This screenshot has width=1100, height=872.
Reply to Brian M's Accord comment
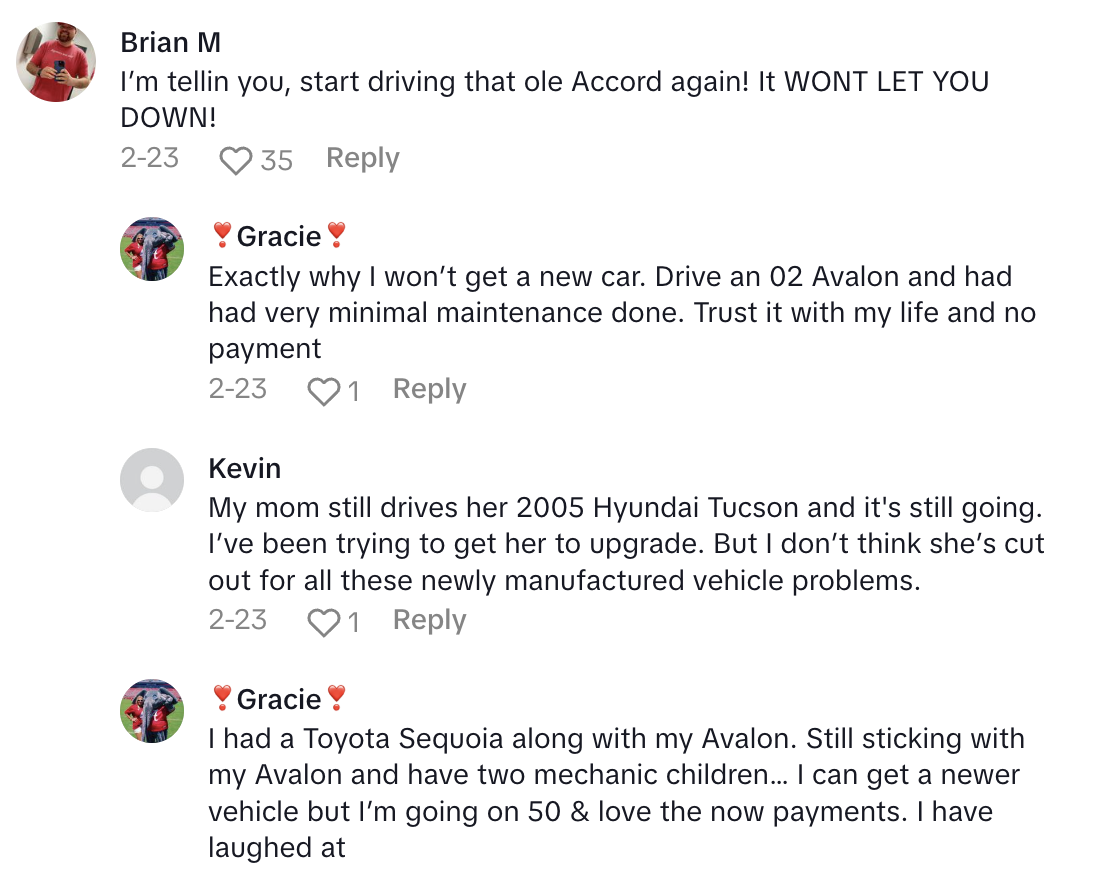(x=362, y=158)
